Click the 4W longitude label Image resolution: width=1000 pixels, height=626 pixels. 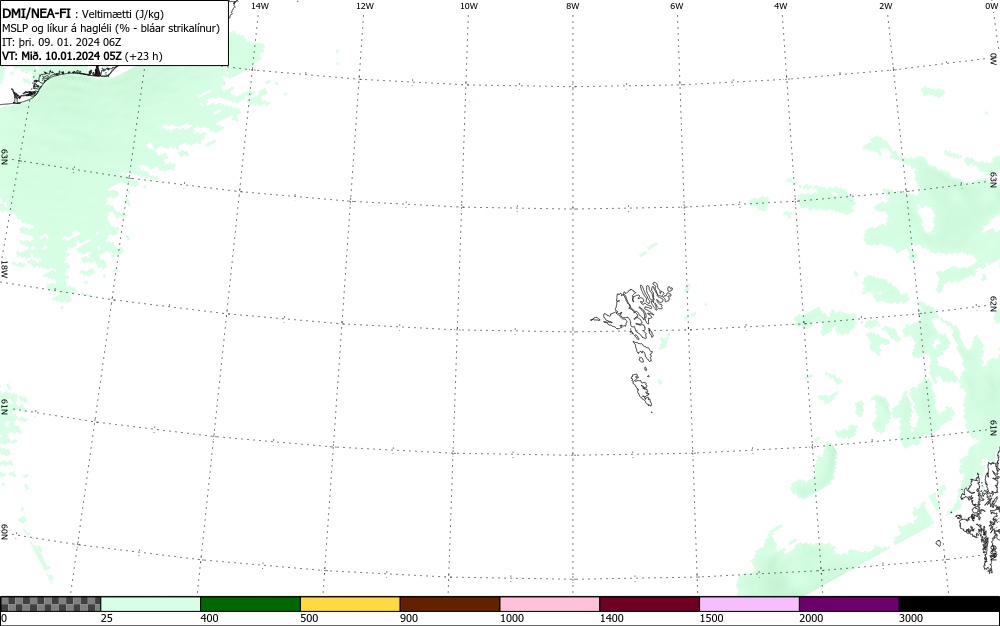tap(781, 6)
